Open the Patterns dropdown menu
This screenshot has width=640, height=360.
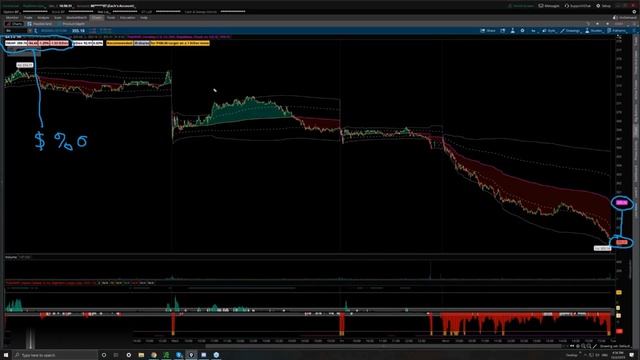pyautogui.click(x=616, y=31)
